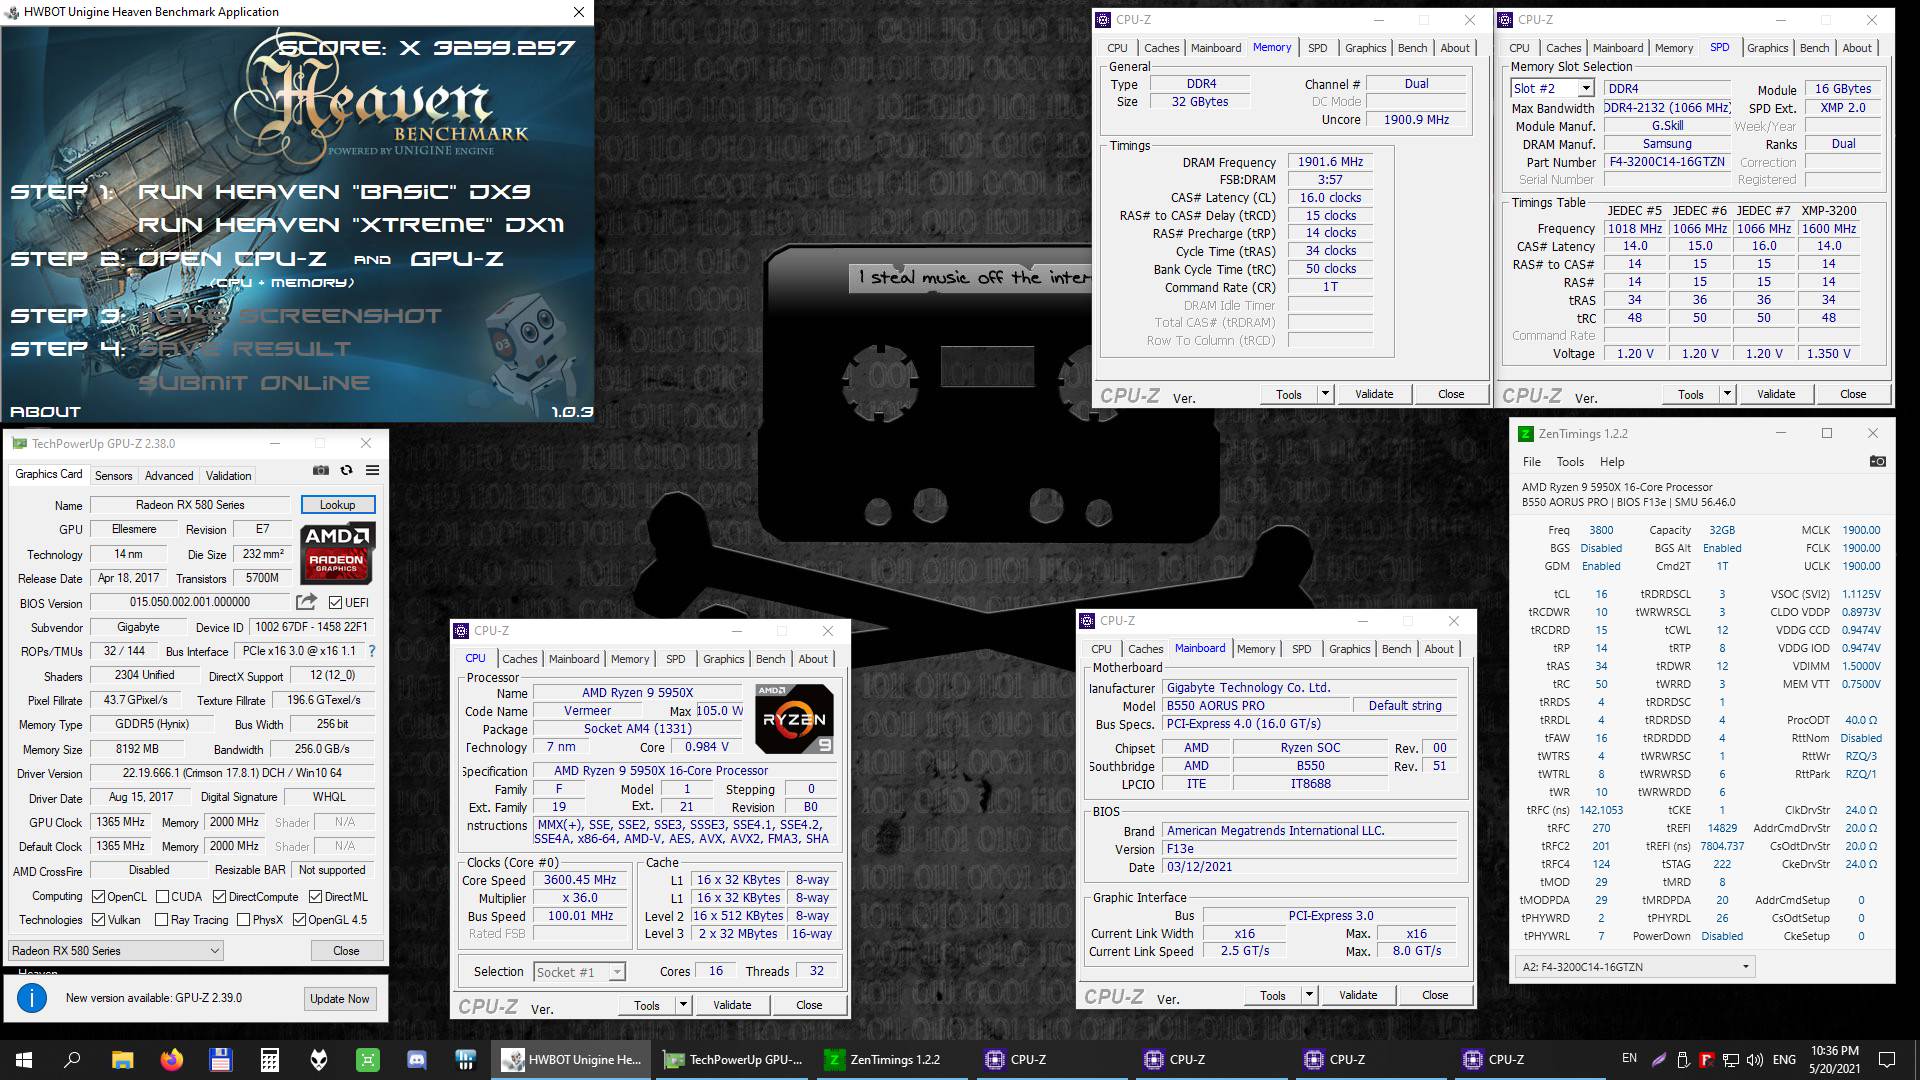Expand Tools arrow in CPU-Z CPU window
This screenshot has width=1920, height=1080.
[683, 1005]
